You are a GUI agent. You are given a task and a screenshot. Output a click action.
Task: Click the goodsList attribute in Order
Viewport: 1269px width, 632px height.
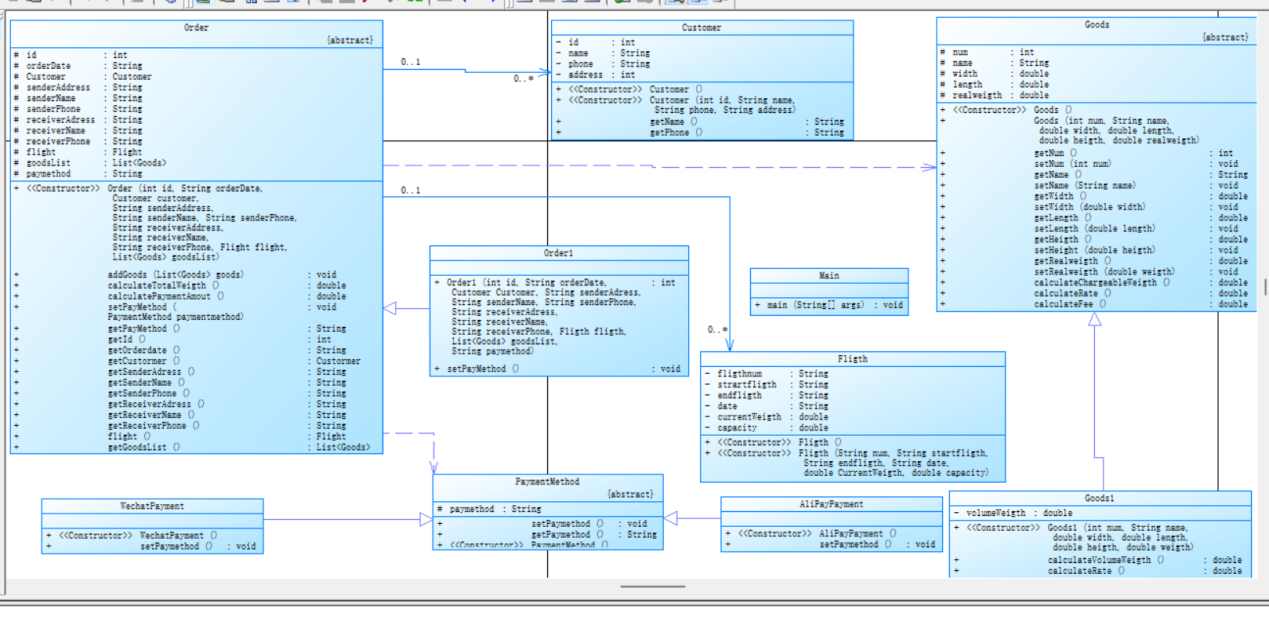tap(90, 163)
